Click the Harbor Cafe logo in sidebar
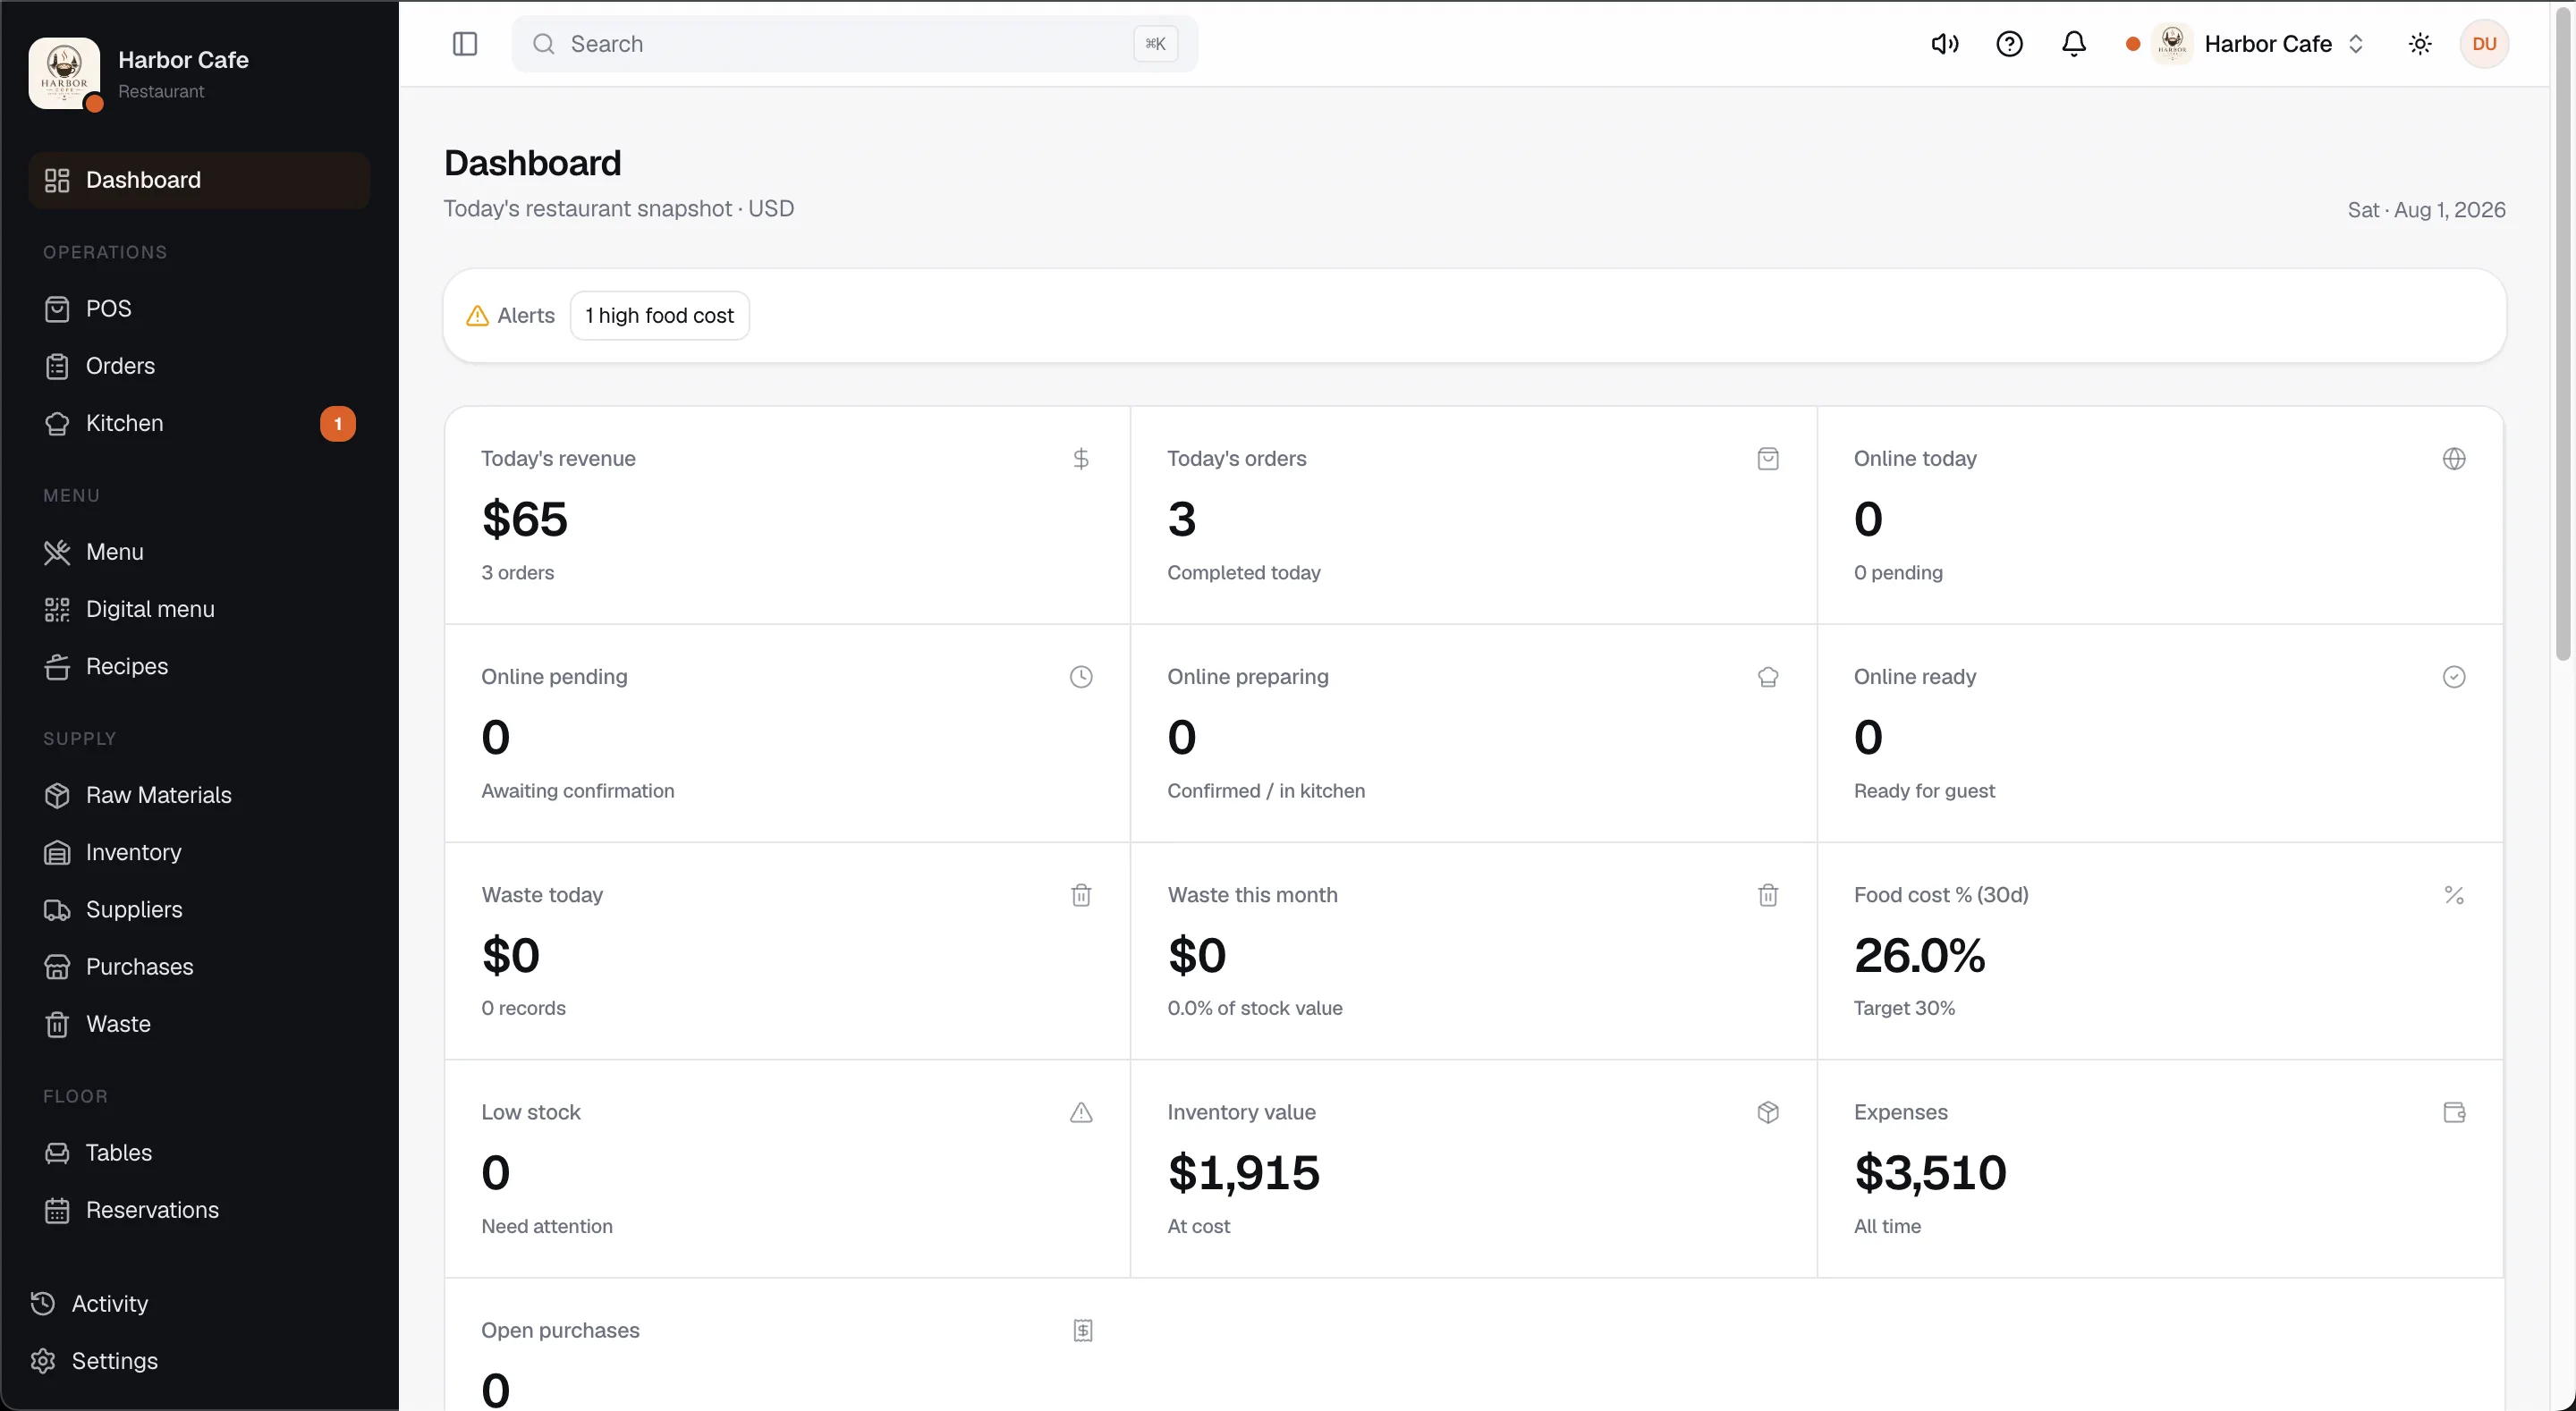This screenshot has width=2576, height=1411. click(65, 73)
